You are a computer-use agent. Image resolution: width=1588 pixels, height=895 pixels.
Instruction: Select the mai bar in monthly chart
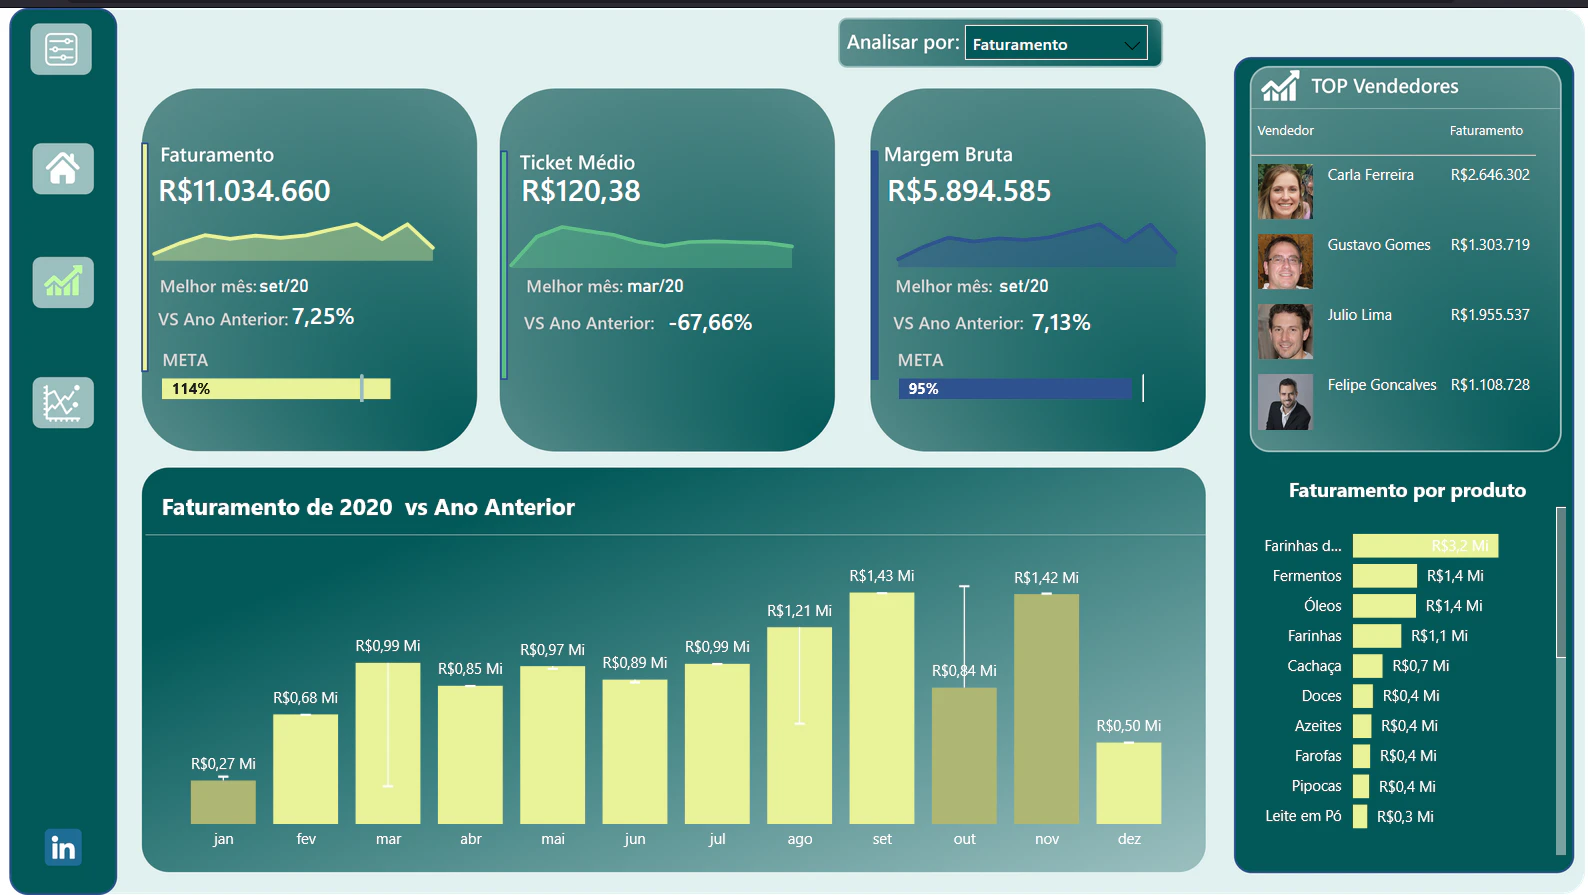[553, 745]
